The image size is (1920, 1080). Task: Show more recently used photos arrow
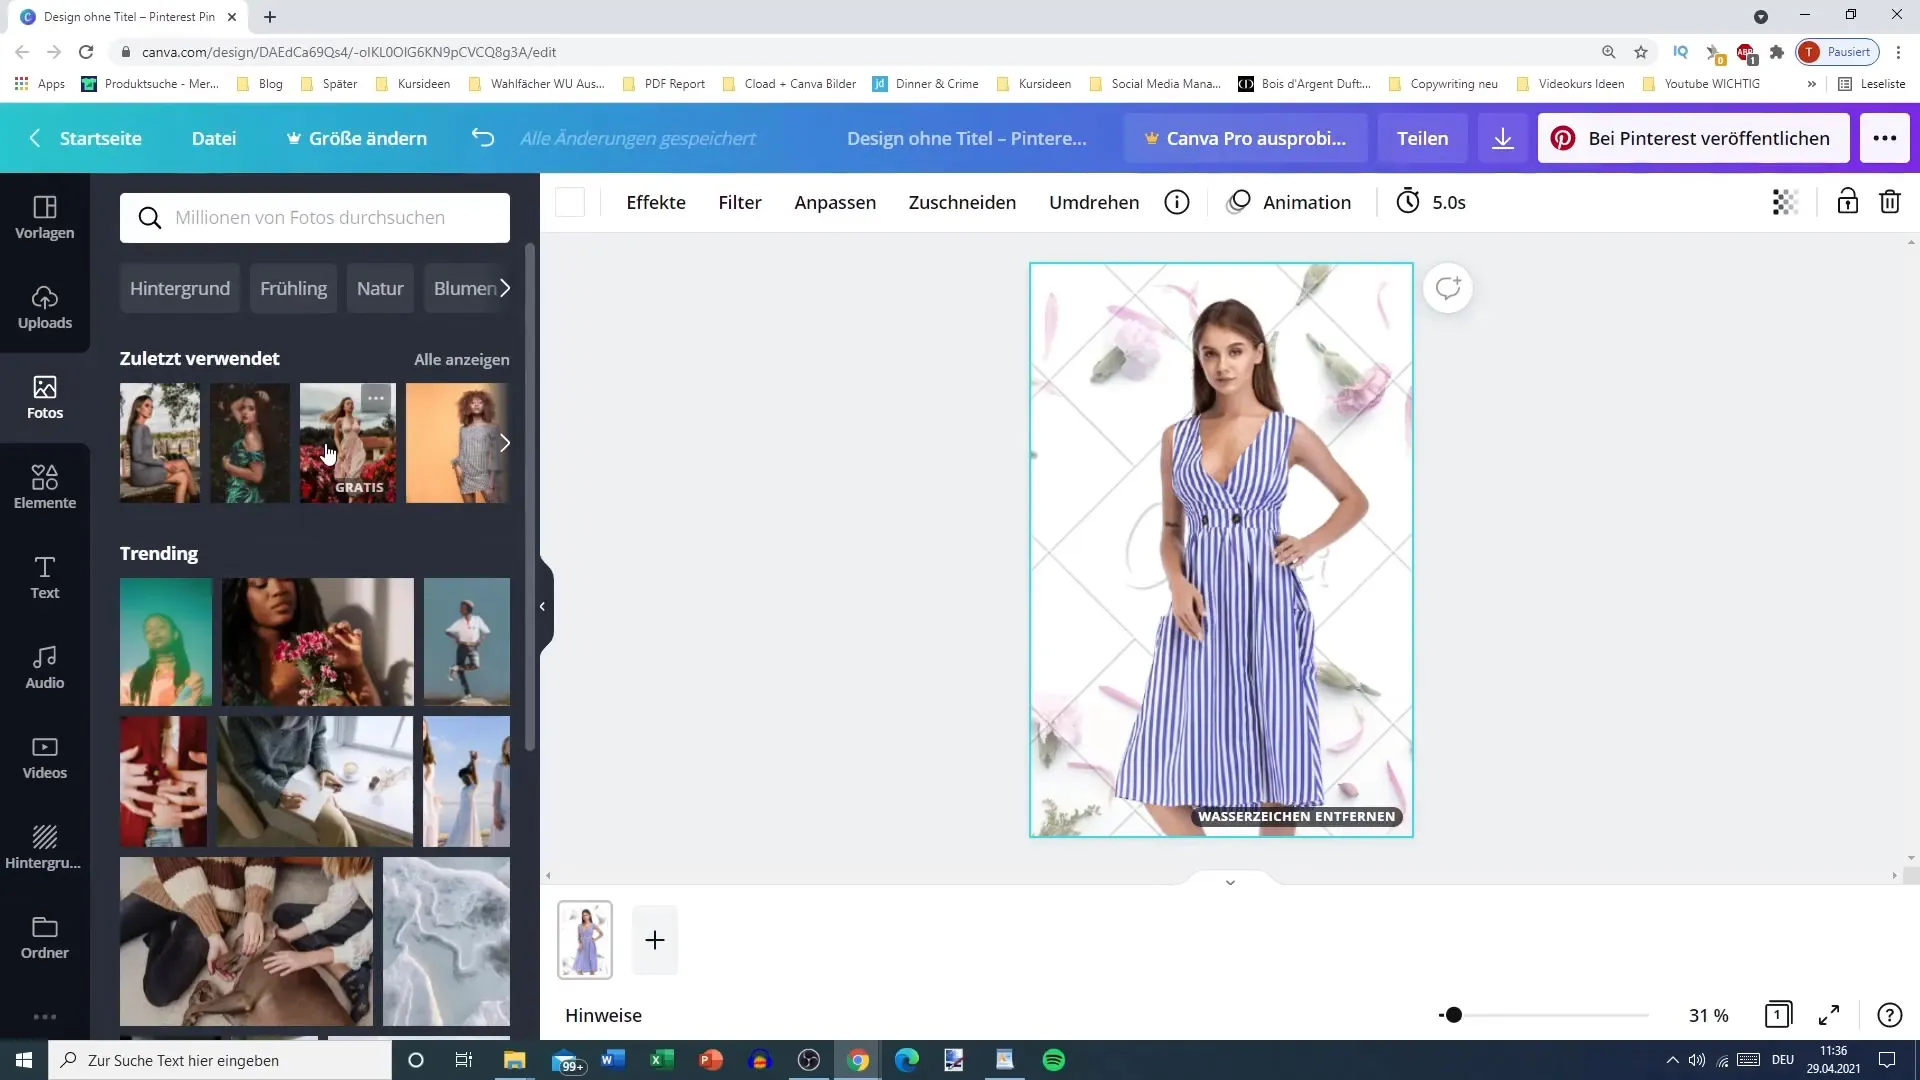[x=505, y=443]
